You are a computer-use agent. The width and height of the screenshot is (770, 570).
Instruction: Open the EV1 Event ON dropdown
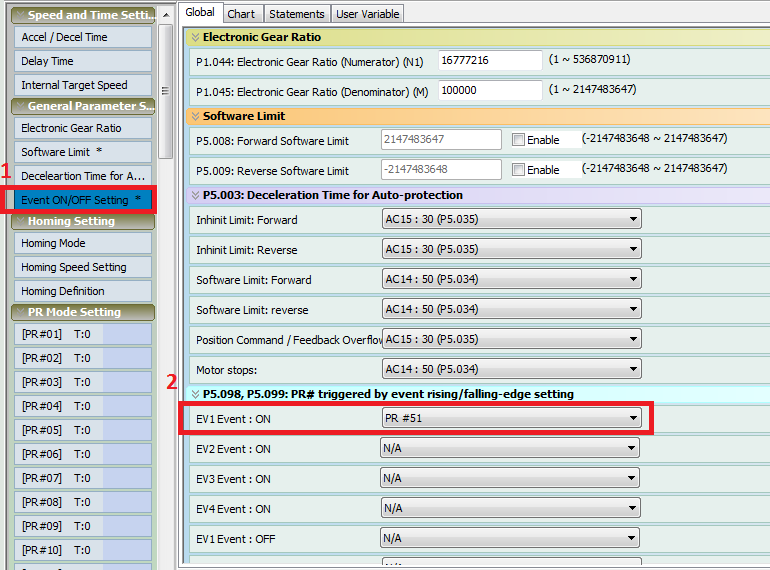[x=633, y=419]
